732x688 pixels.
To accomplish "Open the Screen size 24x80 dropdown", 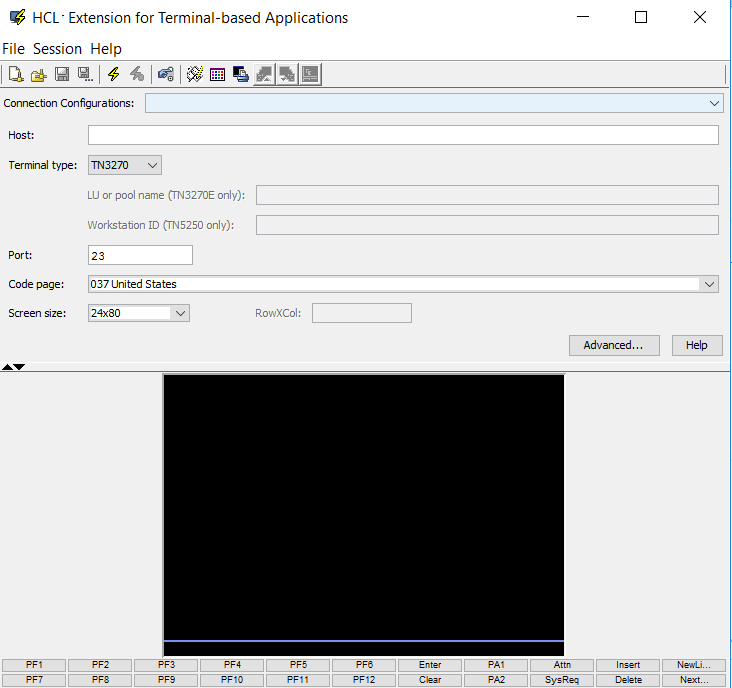I will pos(180,313).
